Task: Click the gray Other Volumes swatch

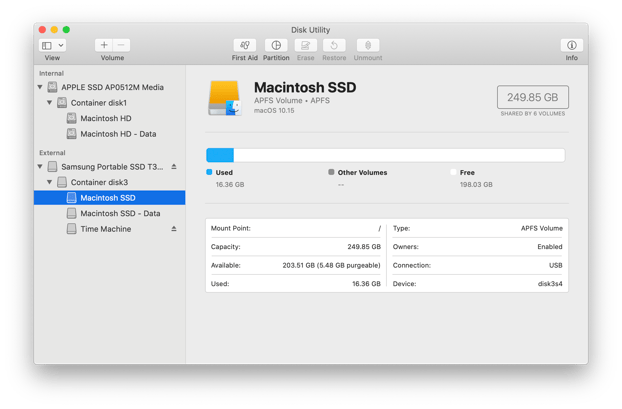Action: [x=331, y=172]
